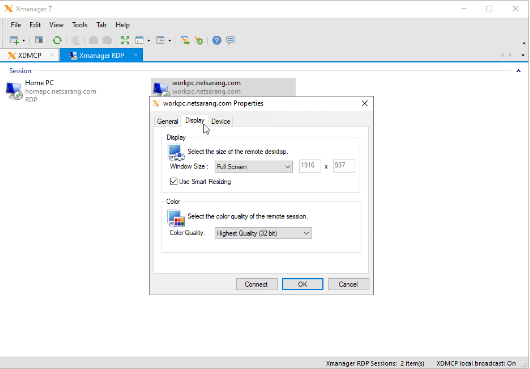Viewport: 530px width, 369px height.
Task: Open the Help menu
Action: coord(122,25)
